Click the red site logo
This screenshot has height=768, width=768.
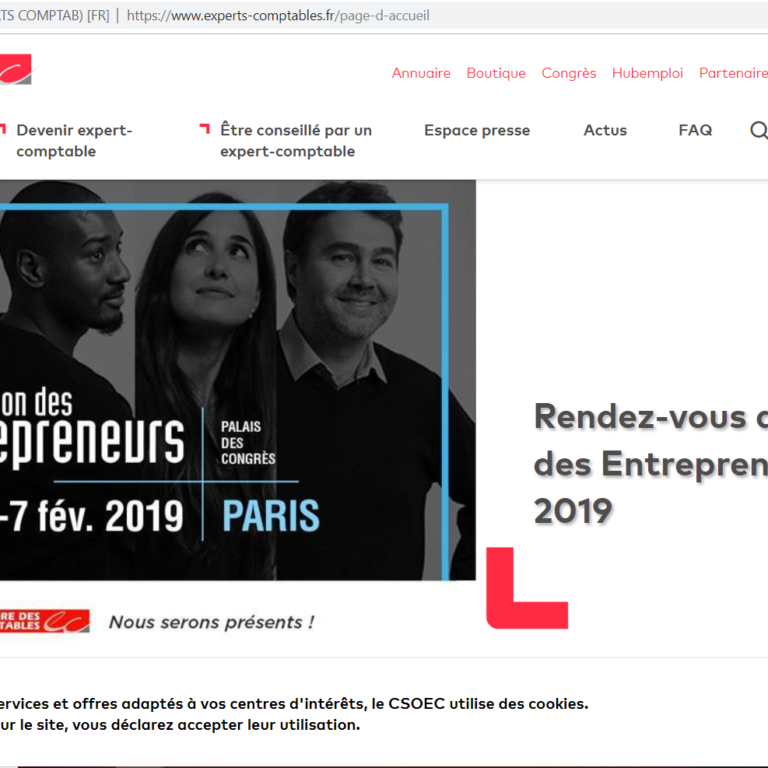pyautogui.click(x=16, y=69)
